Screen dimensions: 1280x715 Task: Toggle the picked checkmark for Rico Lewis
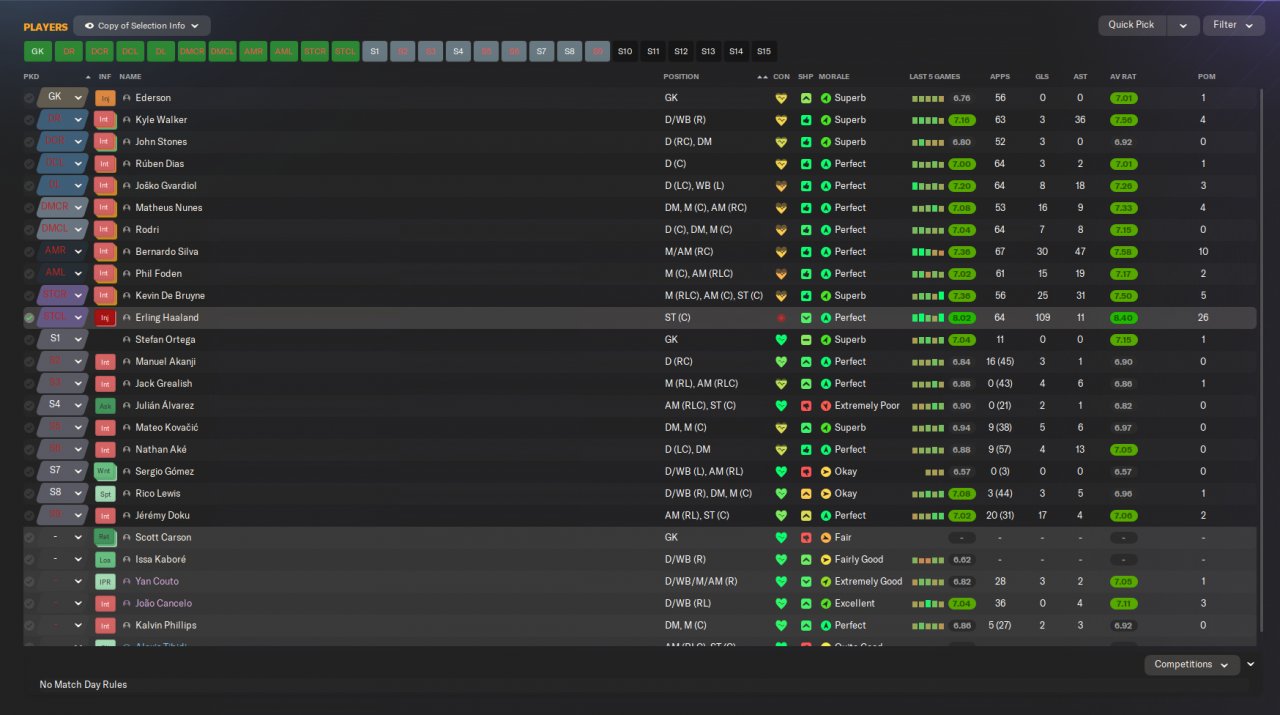click(29, 494)
